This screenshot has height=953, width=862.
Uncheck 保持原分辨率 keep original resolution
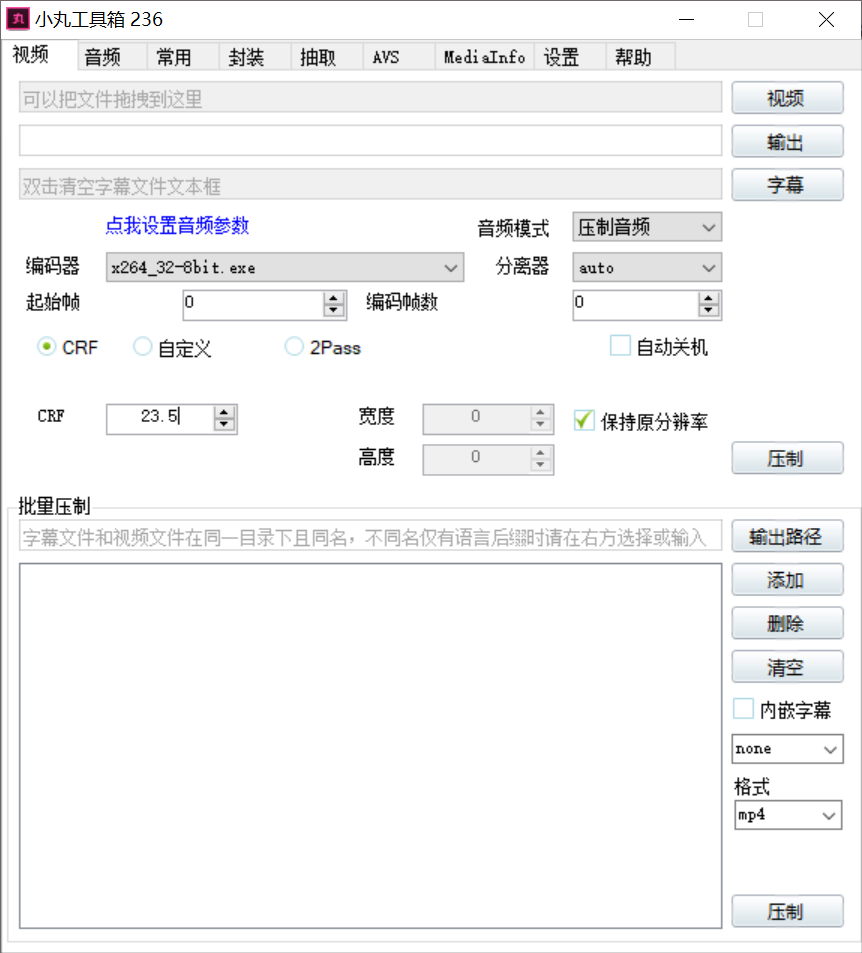(584, 420)
